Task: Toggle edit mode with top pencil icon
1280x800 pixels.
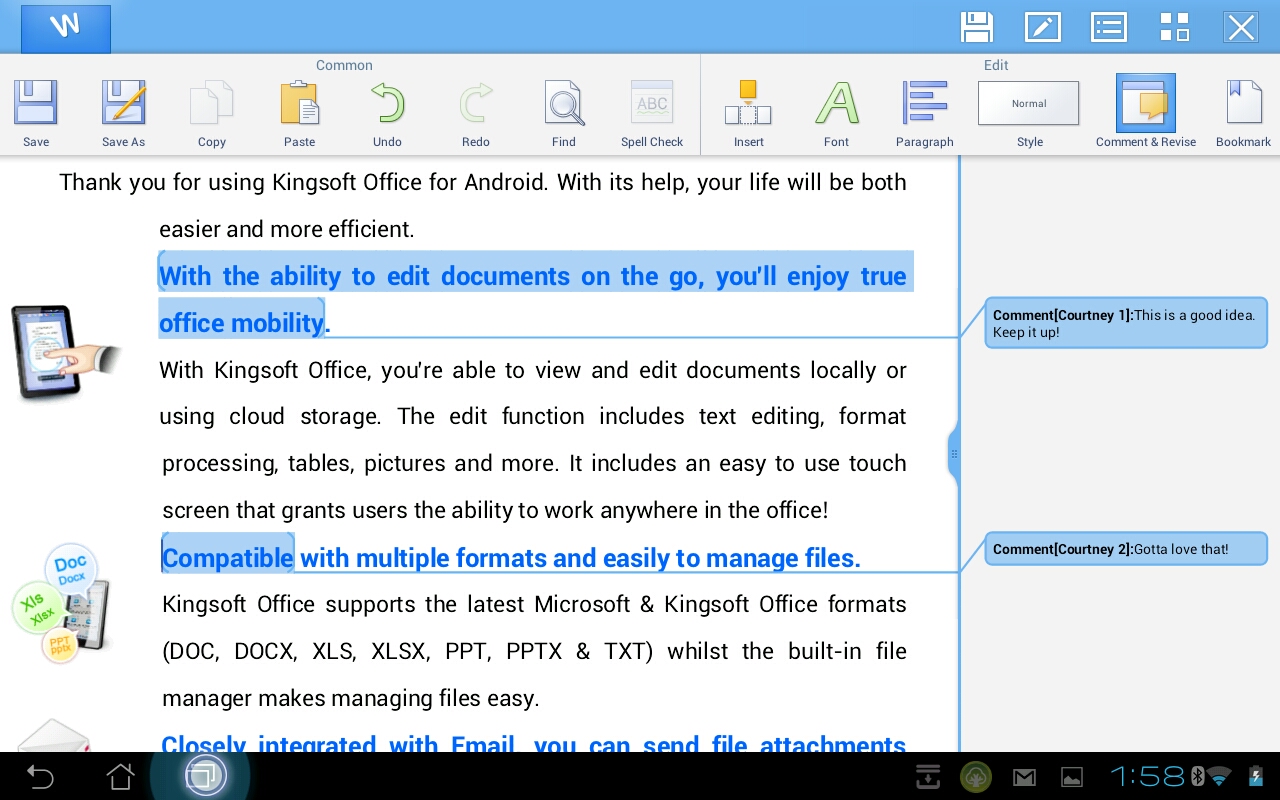Action: (1042, 27)
